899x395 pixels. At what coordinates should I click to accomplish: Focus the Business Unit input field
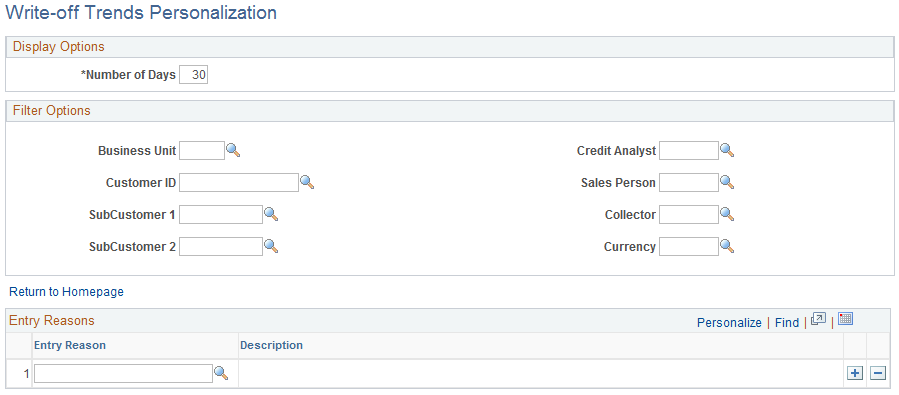click(202, 151)
